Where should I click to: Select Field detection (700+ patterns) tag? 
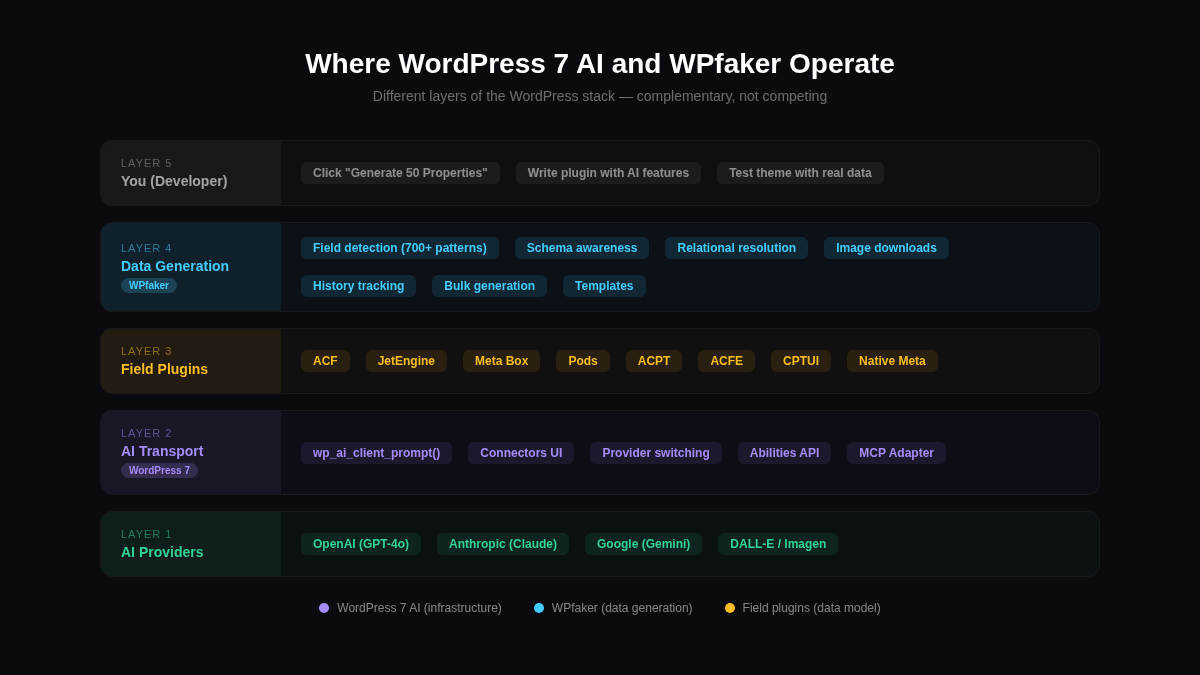pos(400,248)
